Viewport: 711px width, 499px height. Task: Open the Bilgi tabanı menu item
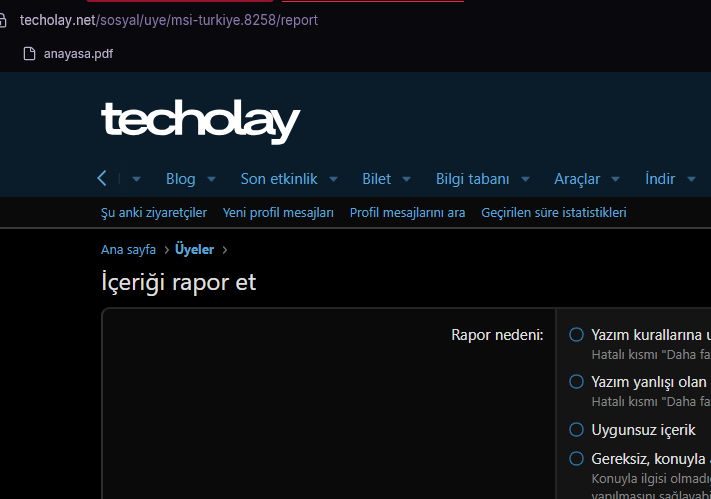pos(472,179)
